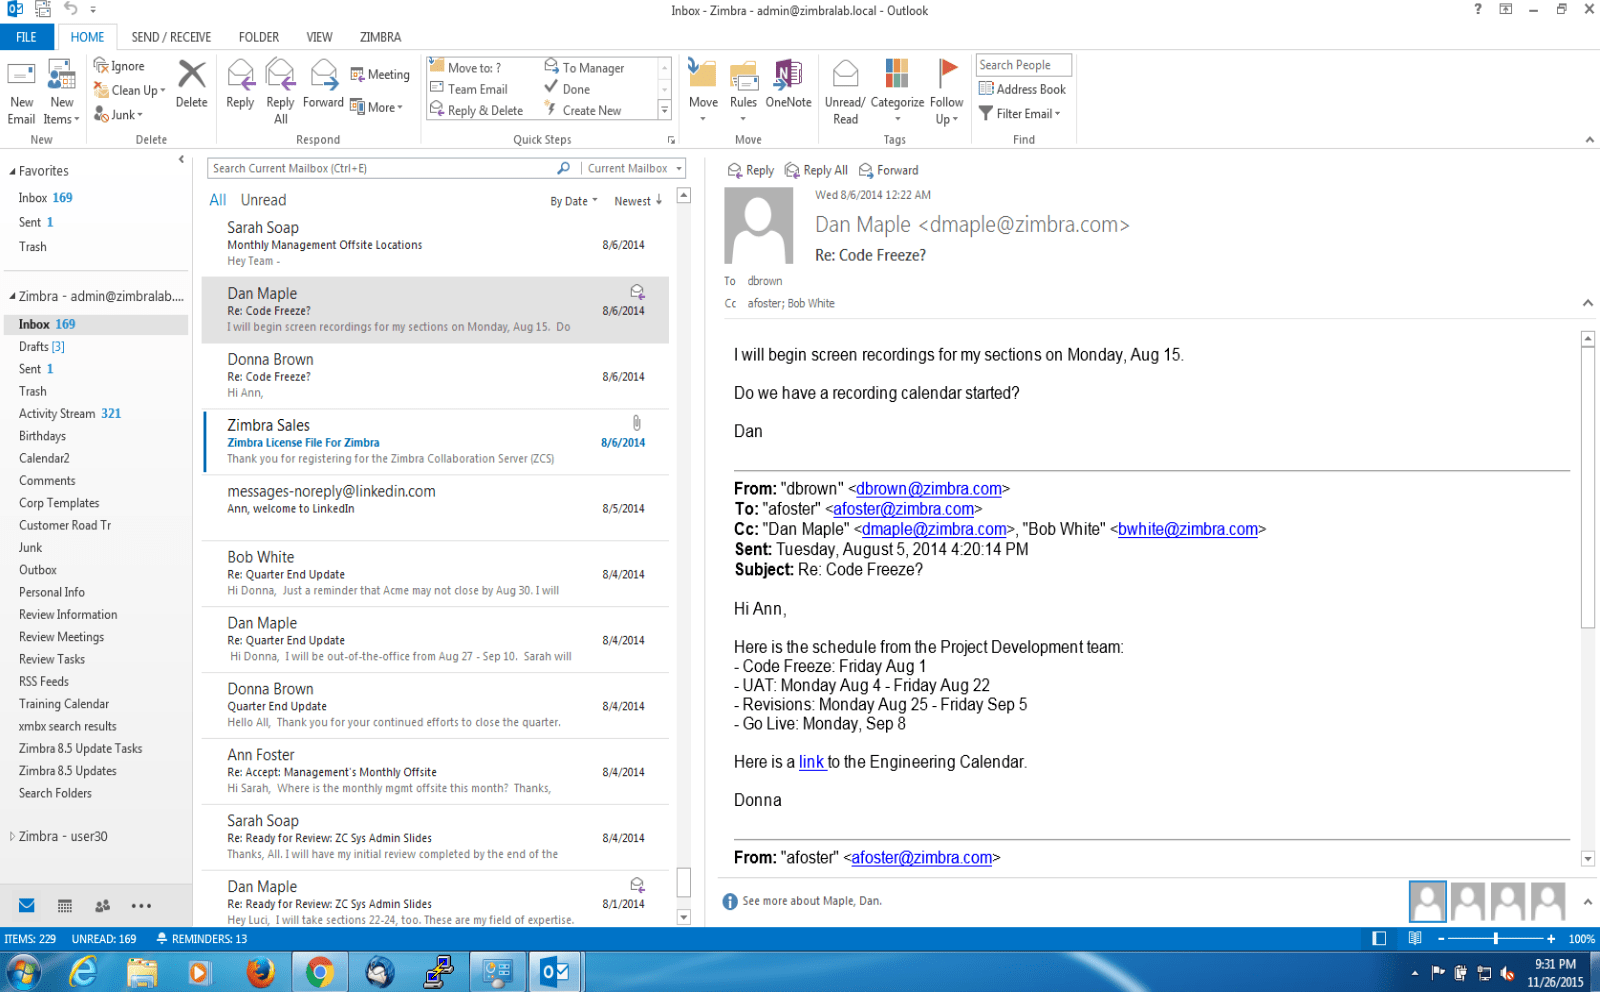Run the To Manager quick step
The height and width of the screenshot is (992, 1600).
click(584, 67)
